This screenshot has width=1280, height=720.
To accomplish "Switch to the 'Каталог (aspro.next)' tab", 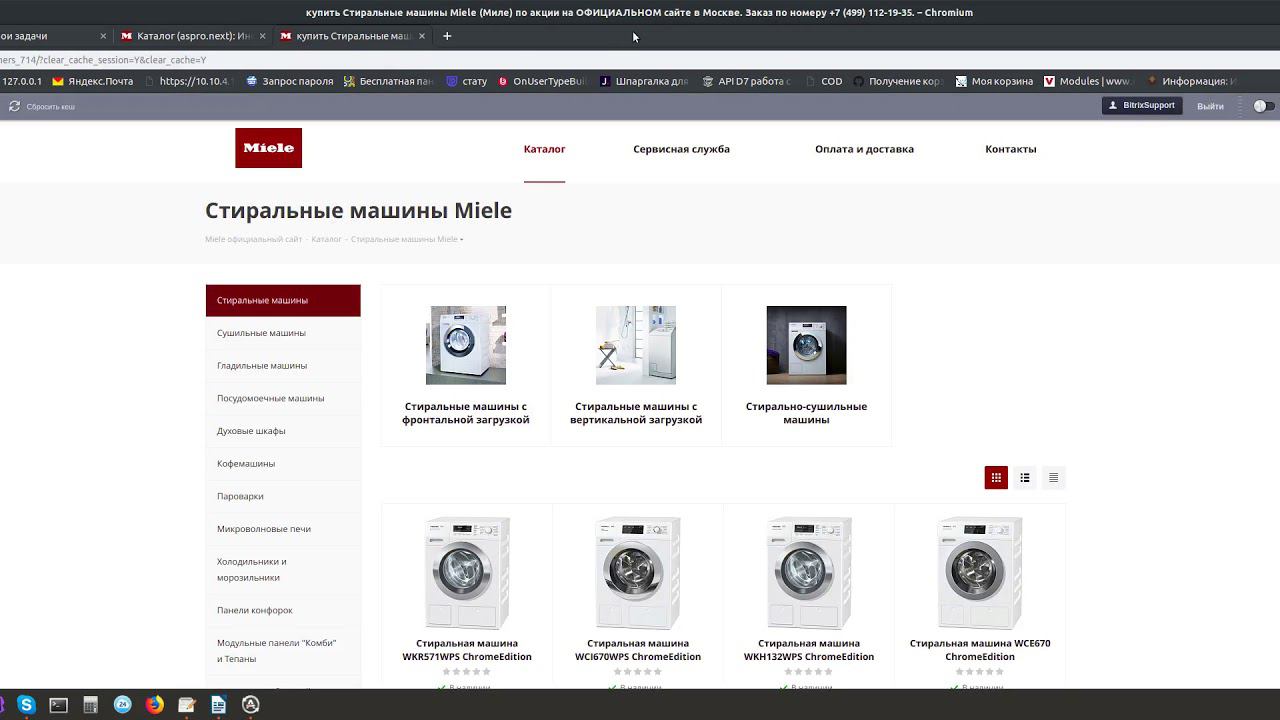I will 192,36.
